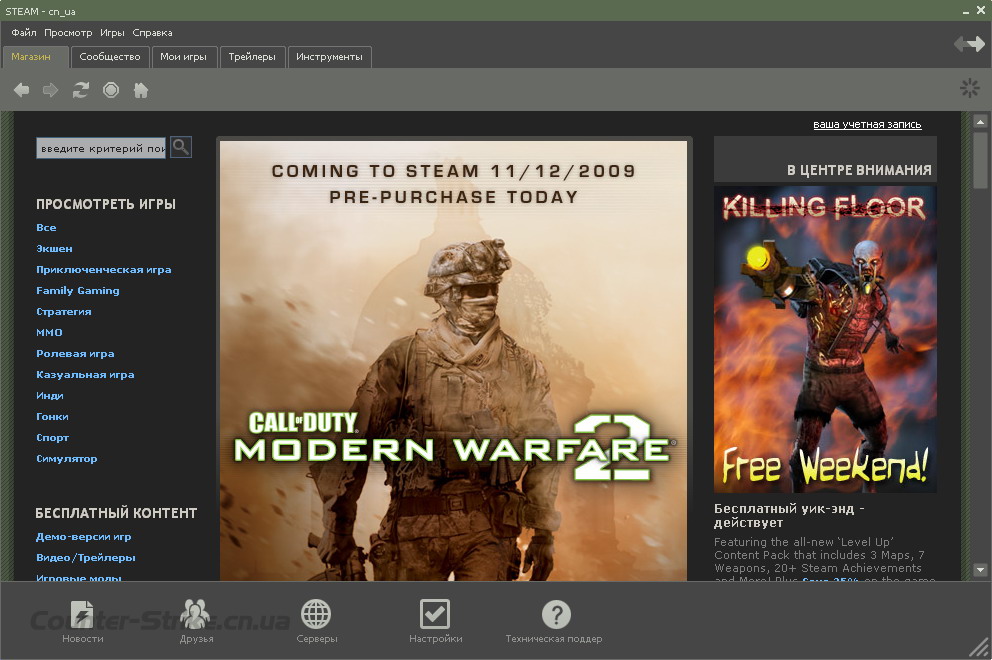Open the Справка menu

pyautogui.click(x=152, y=32)
